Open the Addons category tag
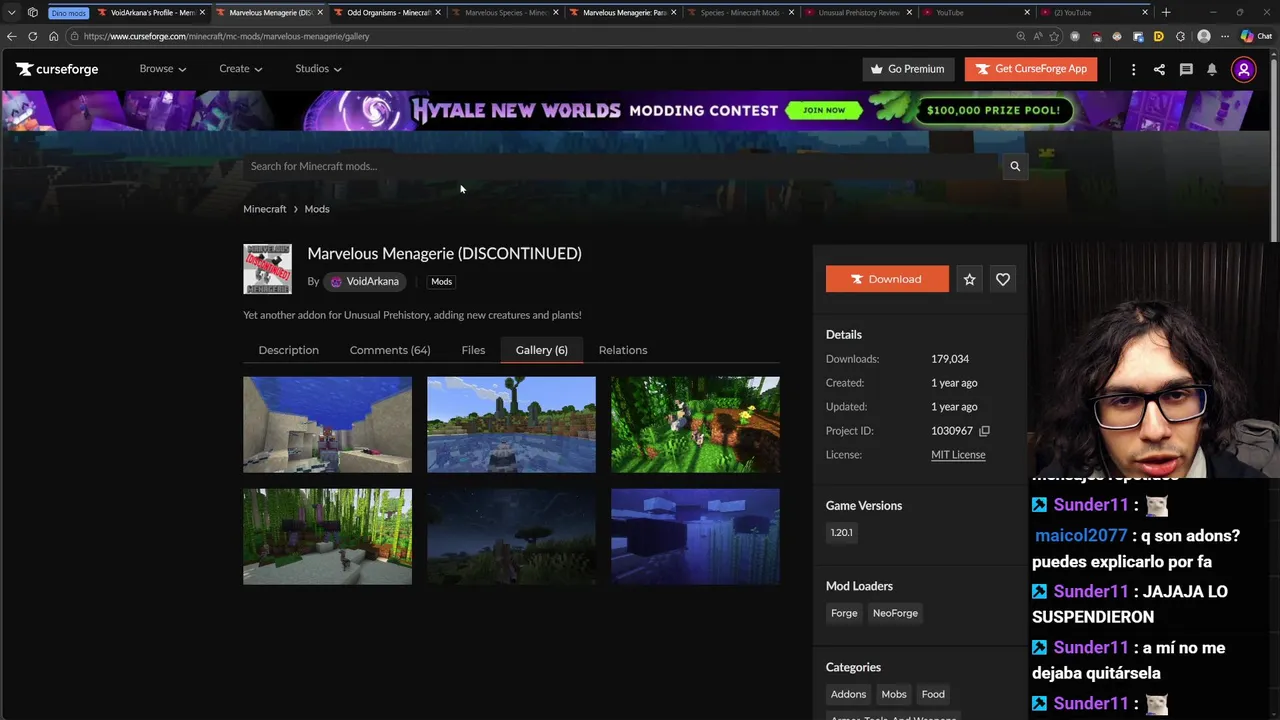This screenshot has width=1280, height=720. point(848,694)
